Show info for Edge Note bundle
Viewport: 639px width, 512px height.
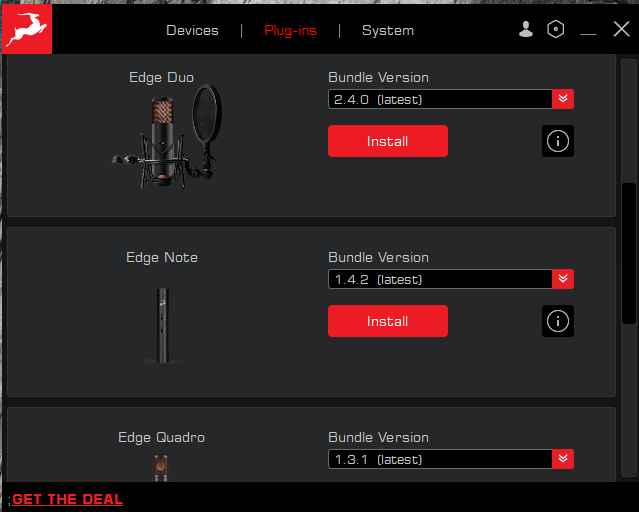tap(557, 321)
